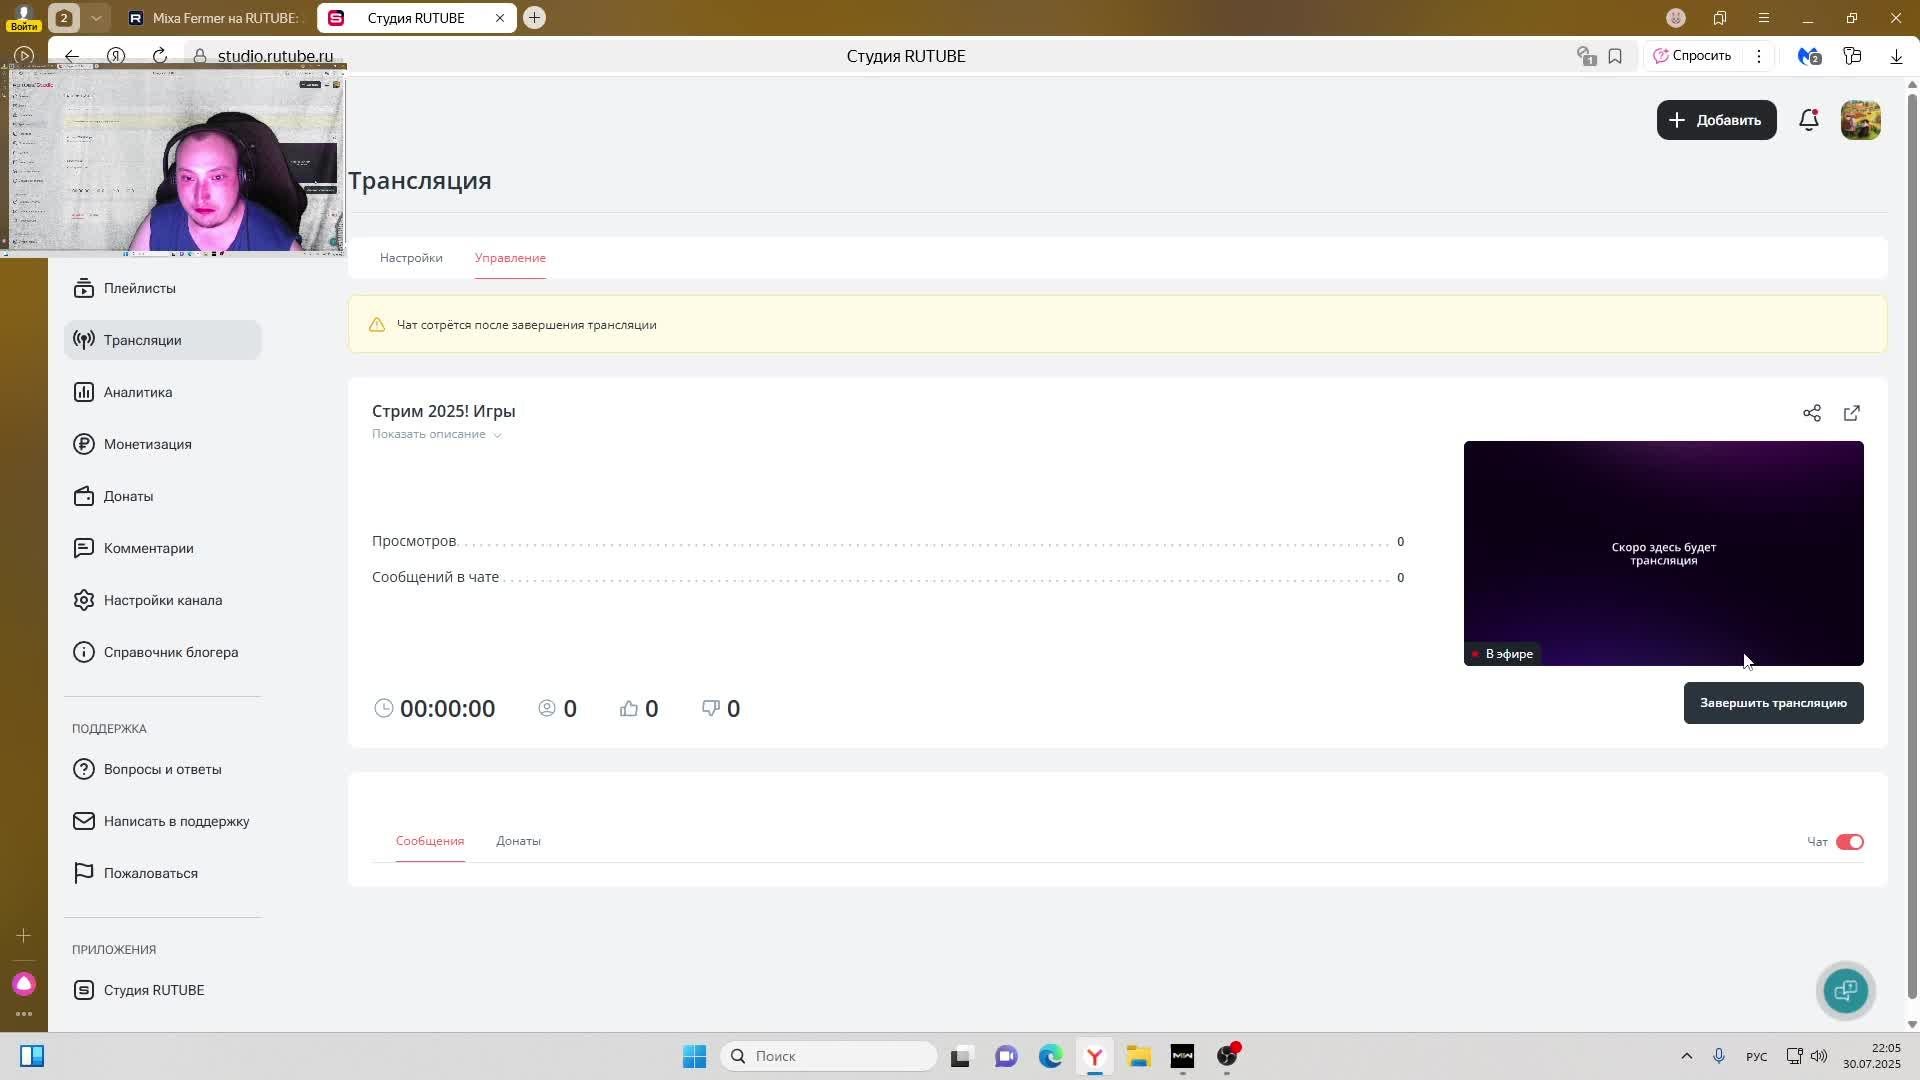Click the Windows taskbar search field

point(830,1056)
